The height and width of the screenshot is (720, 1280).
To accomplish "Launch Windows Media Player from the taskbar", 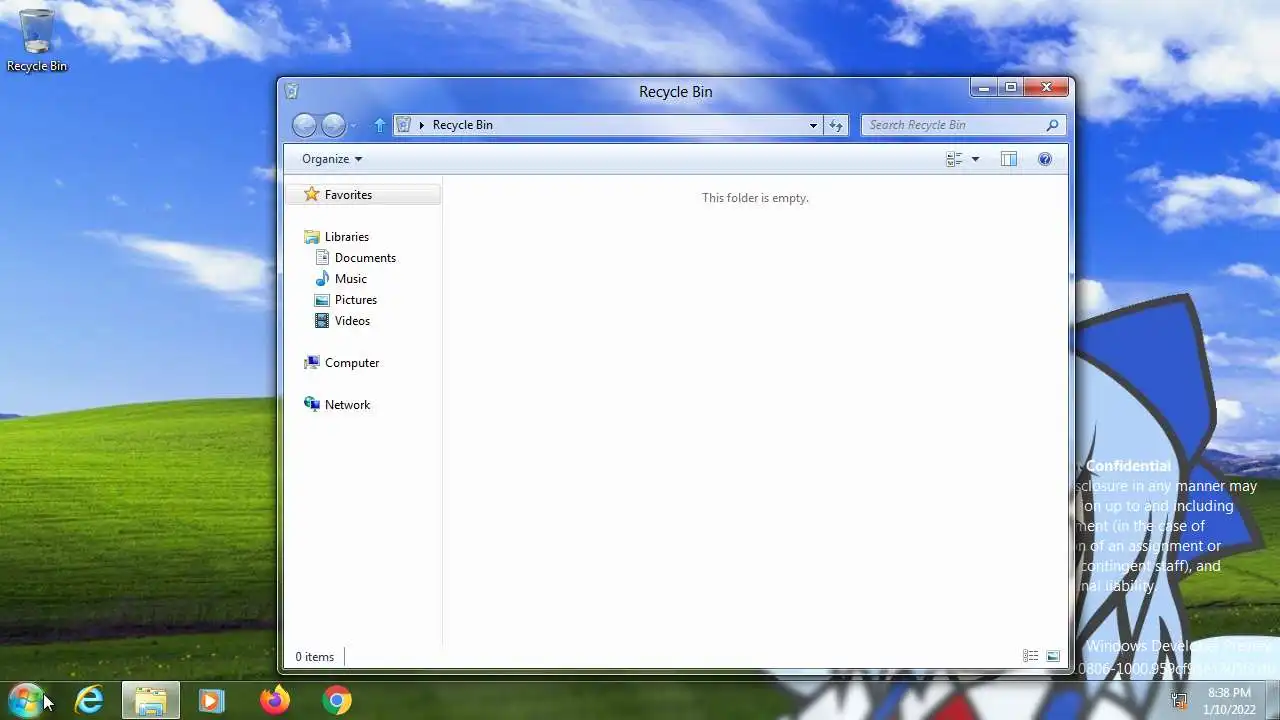I will click(211, 700).
